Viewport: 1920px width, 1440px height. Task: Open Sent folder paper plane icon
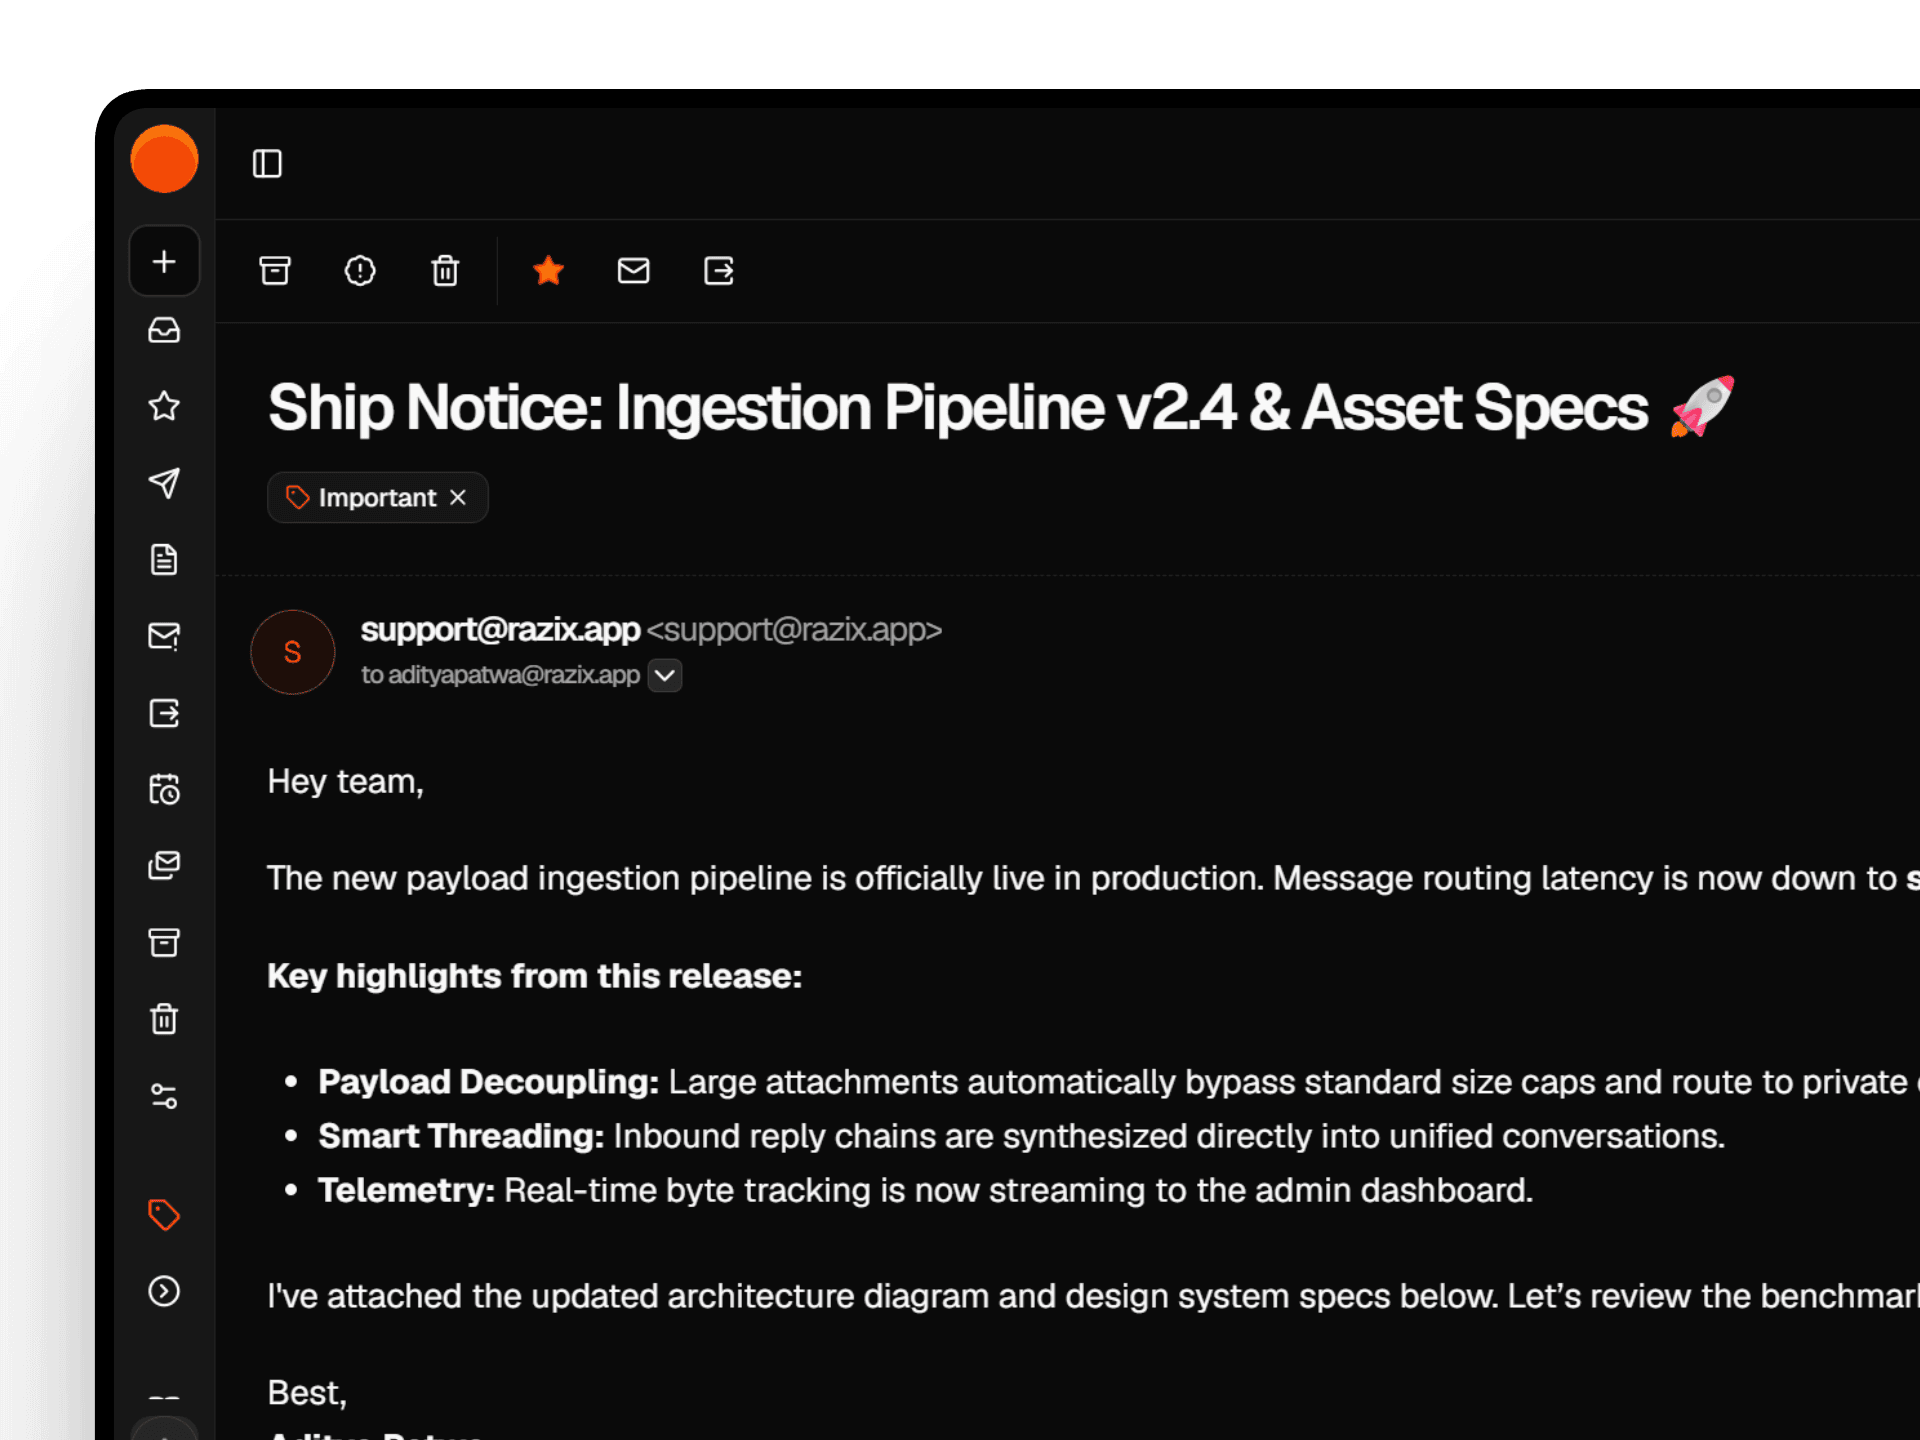pos(164,483)
